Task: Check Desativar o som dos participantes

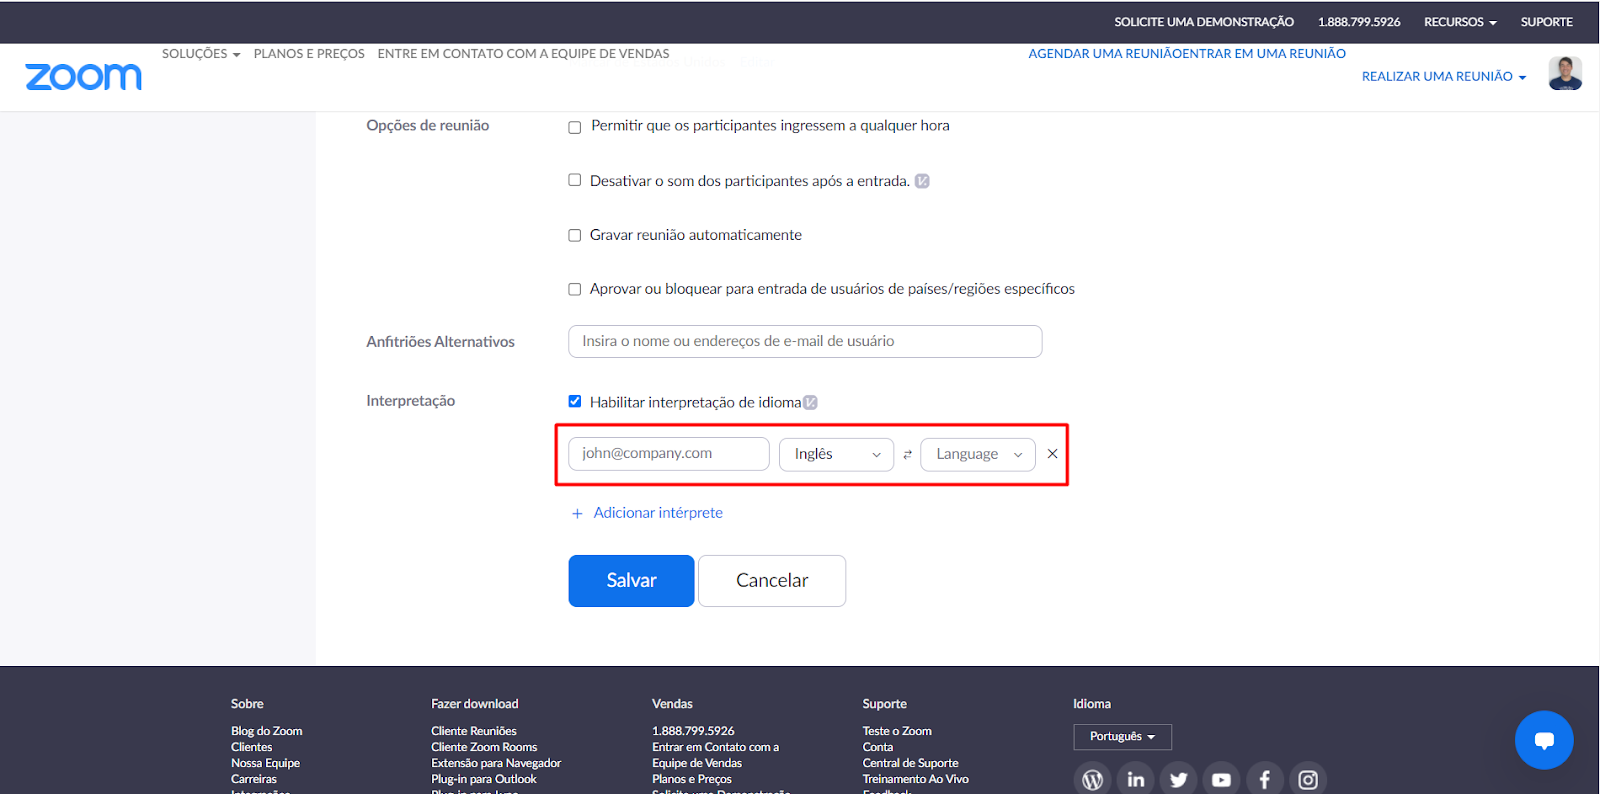Action: pyautogui.click(x=575, y=180)
